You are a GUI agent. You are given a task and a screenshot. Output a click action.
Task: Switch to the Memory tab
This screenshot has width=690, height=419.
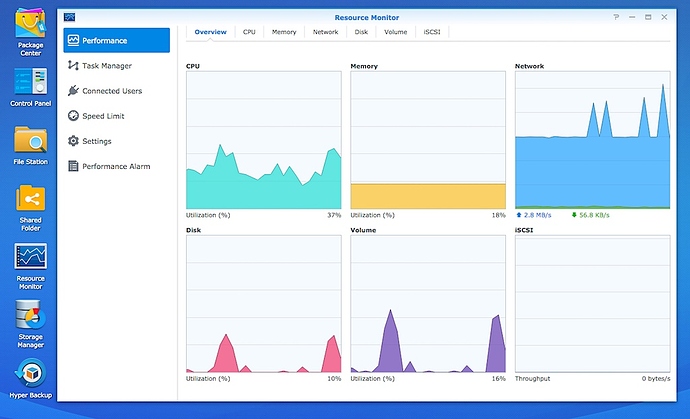[284, 32]
